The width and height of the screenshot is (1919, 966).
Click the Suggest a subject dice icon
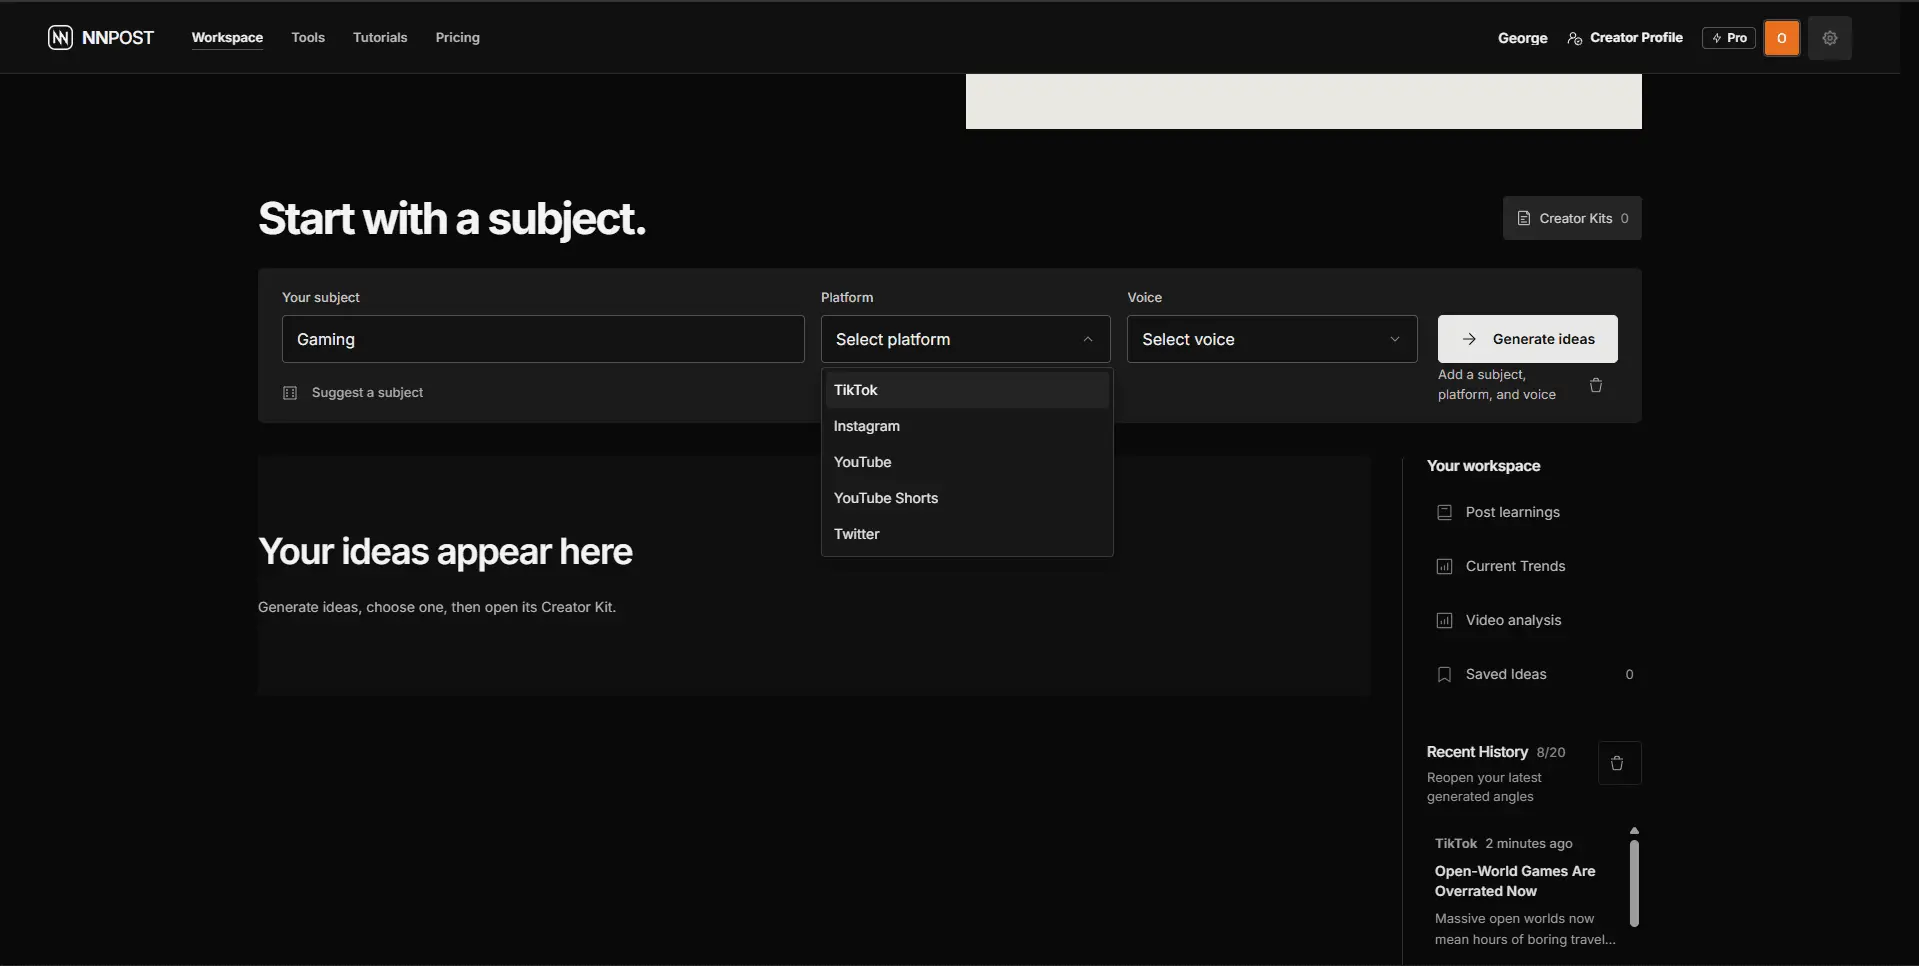[290, 393]
